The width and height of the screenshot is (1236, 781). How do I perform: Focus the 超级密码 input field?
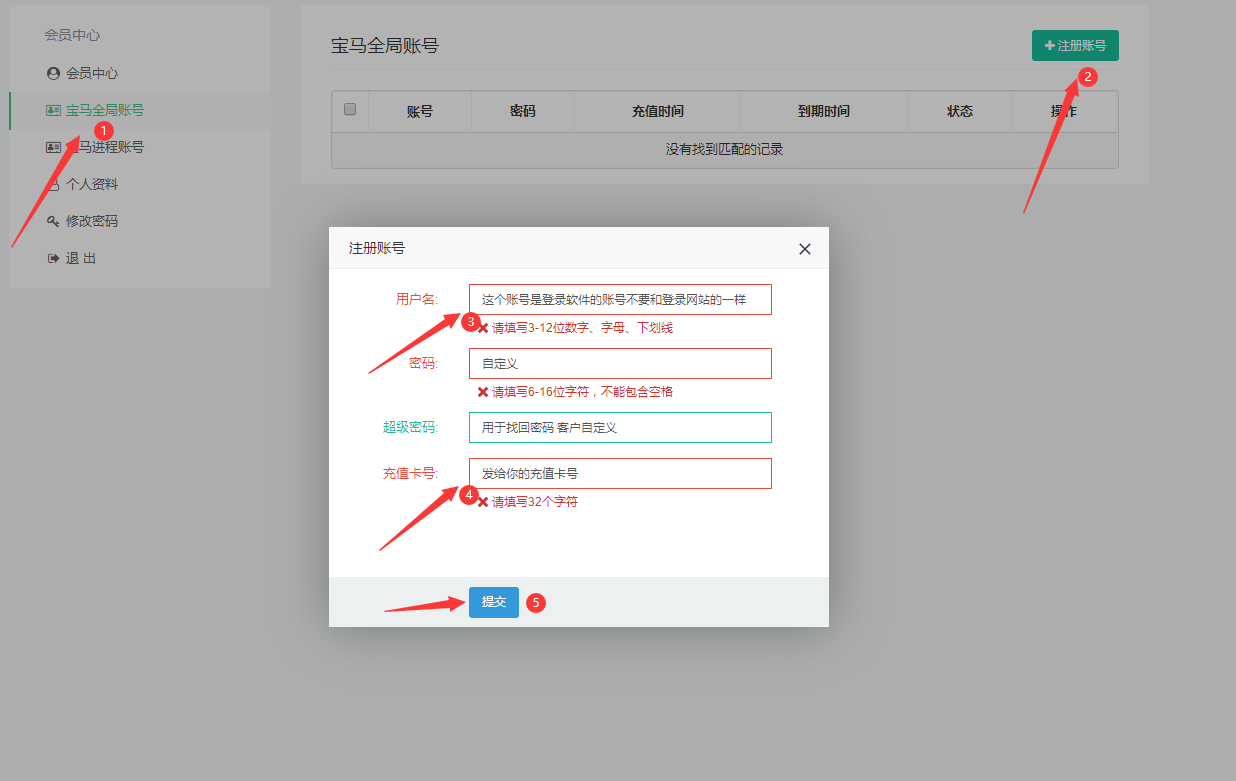tap(620, 427)
